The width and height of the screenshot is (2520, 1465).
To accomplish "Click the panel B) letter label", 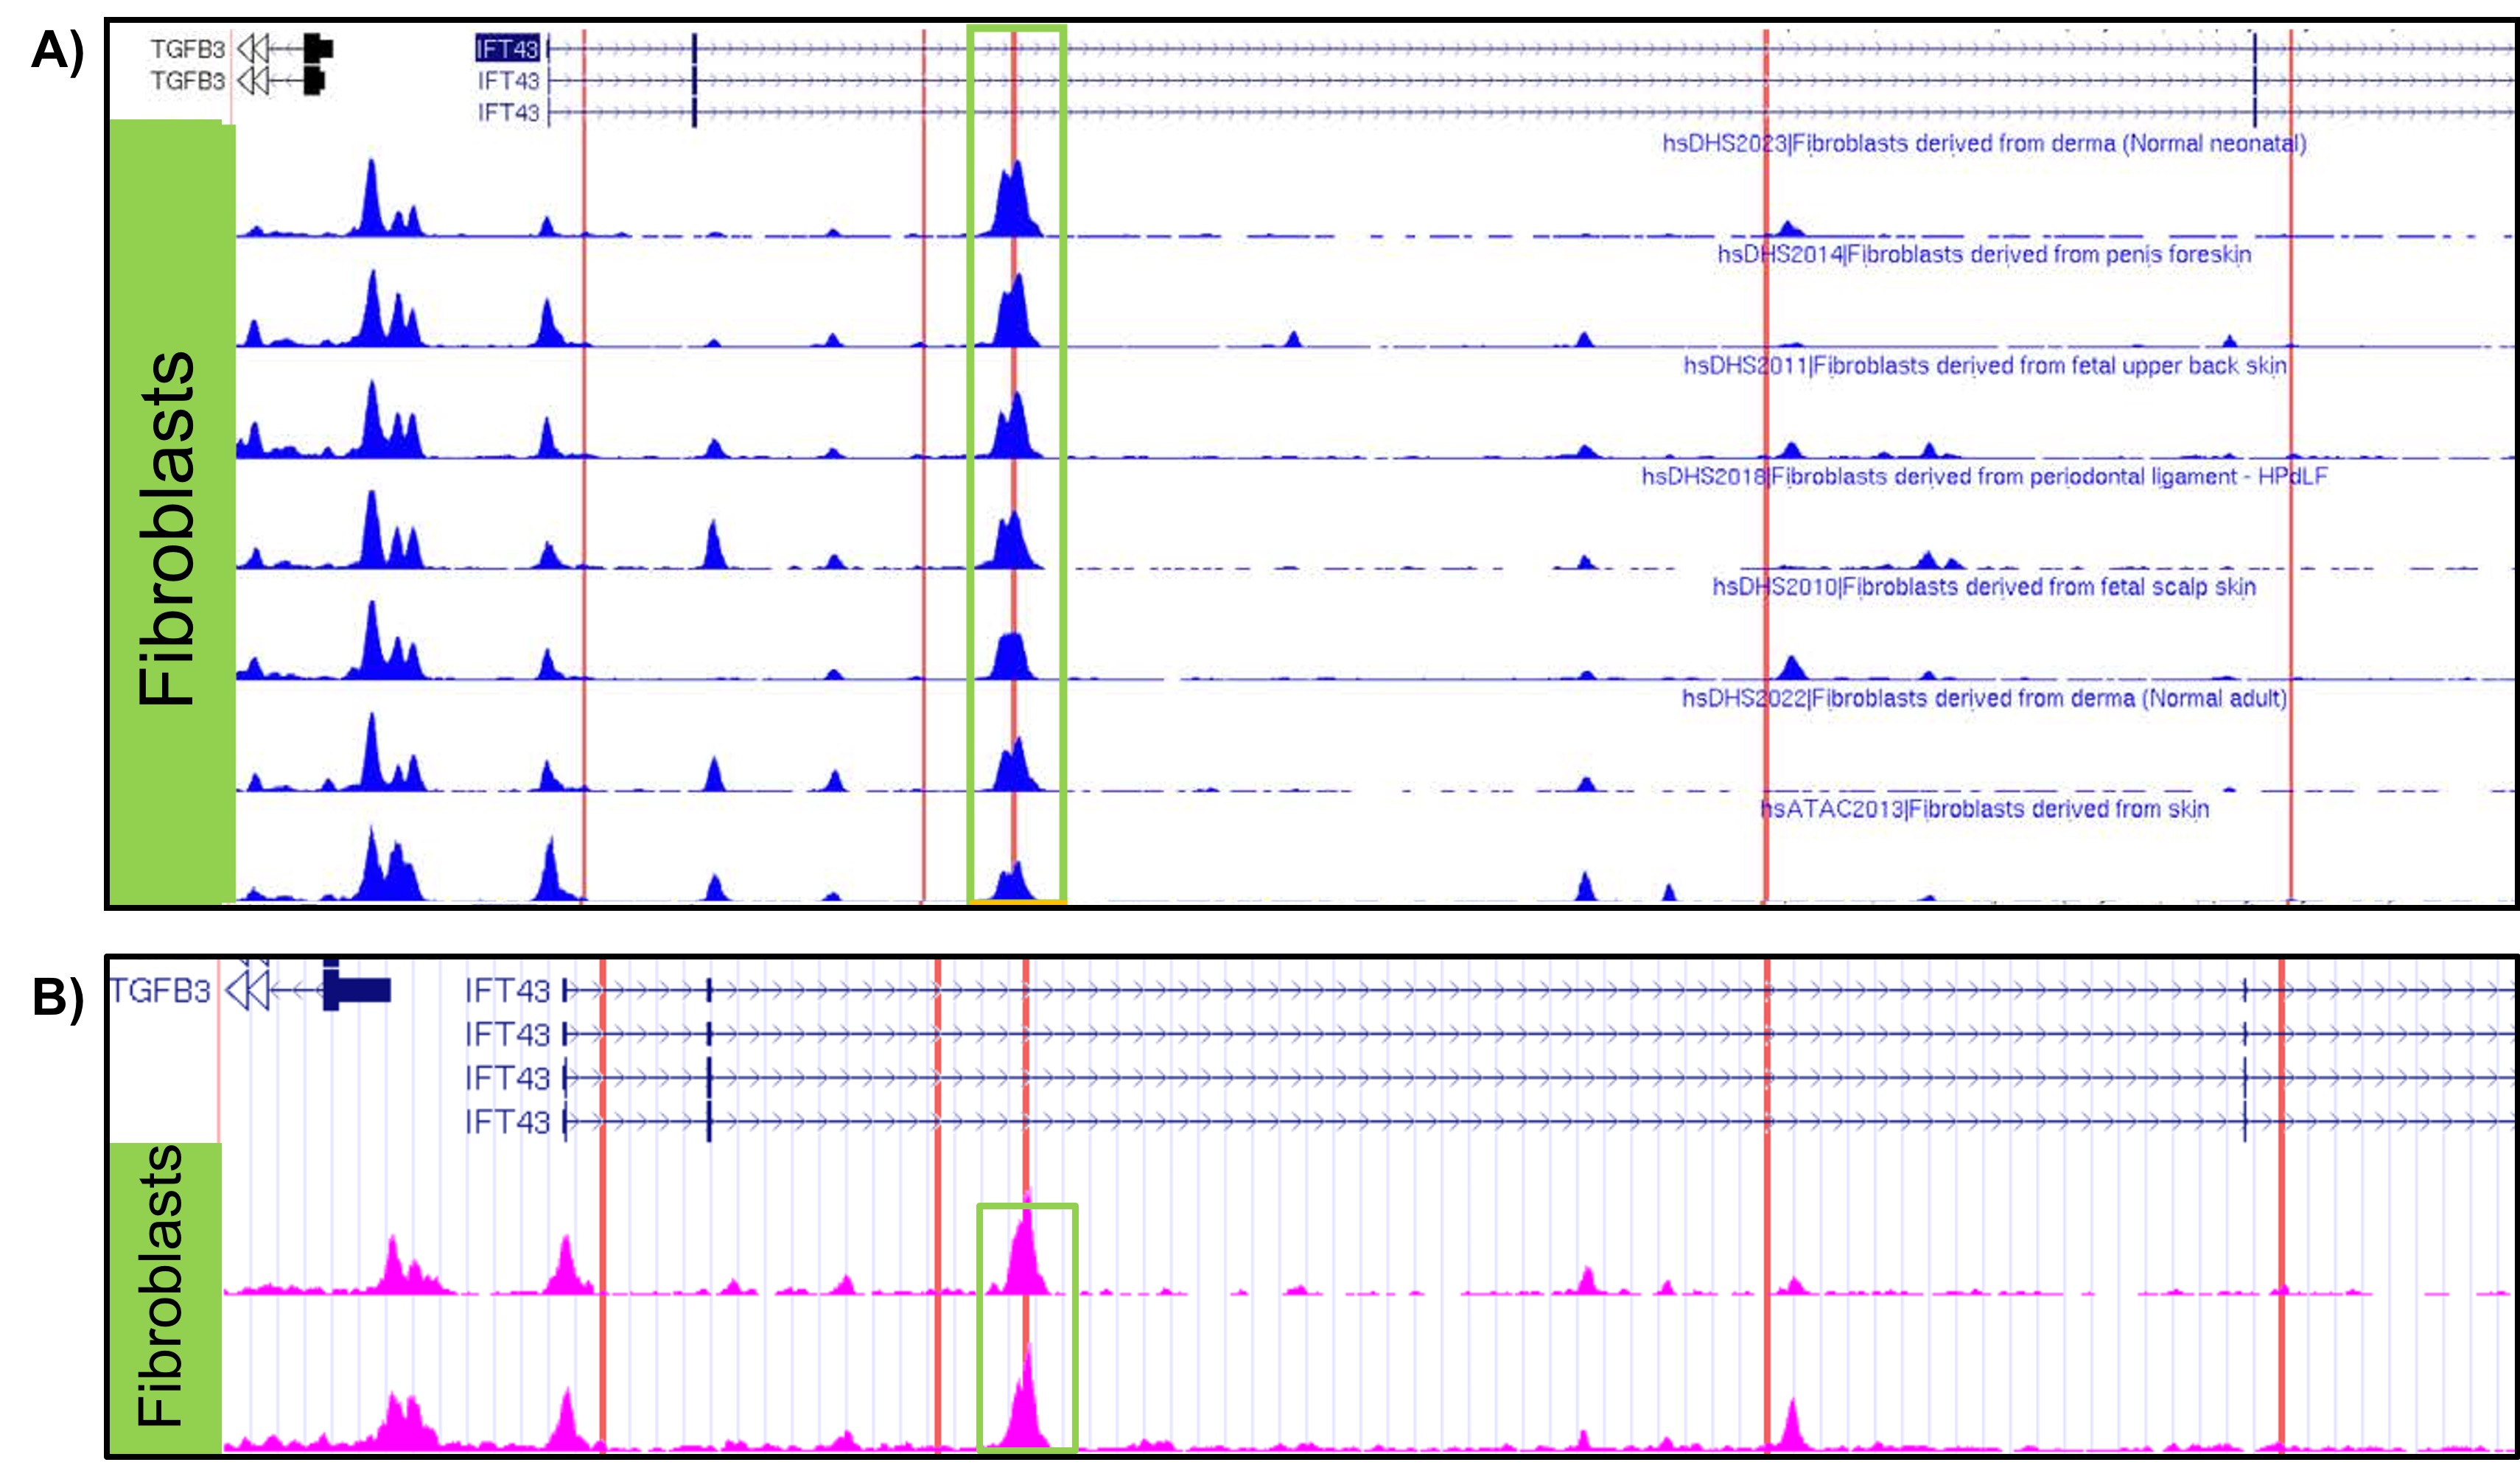I will point(58,997).
